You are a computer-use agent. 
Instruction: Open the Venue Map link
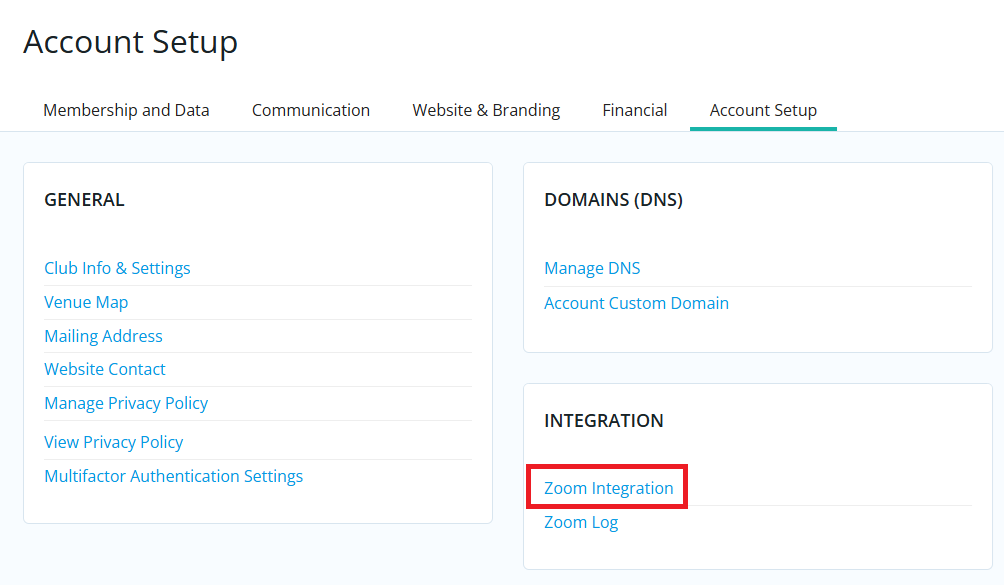point(86,302)
